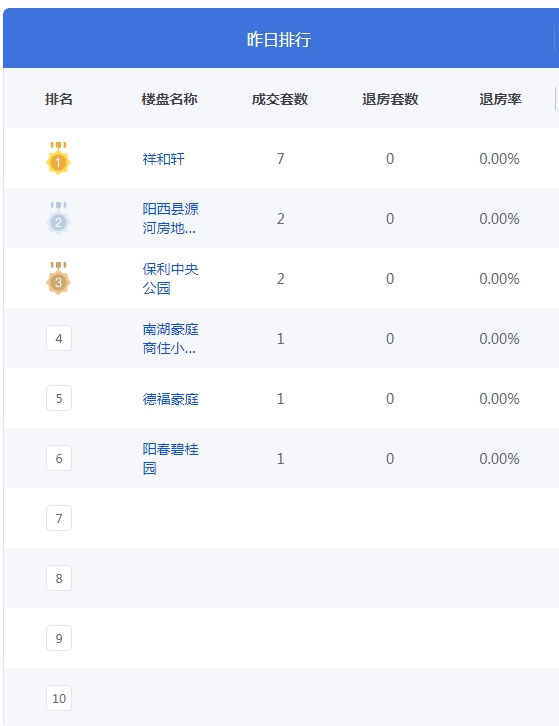Click 退房率 0.00% for 南湖豪庭商住小...
This screenshot has height=726, width=559.
click(x=499, y=338)
